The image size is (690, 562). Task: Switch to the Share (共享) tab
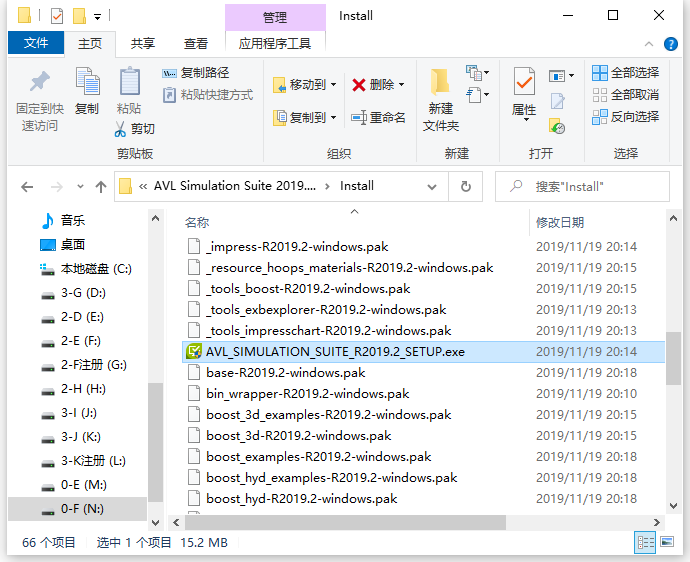(143, 44)
